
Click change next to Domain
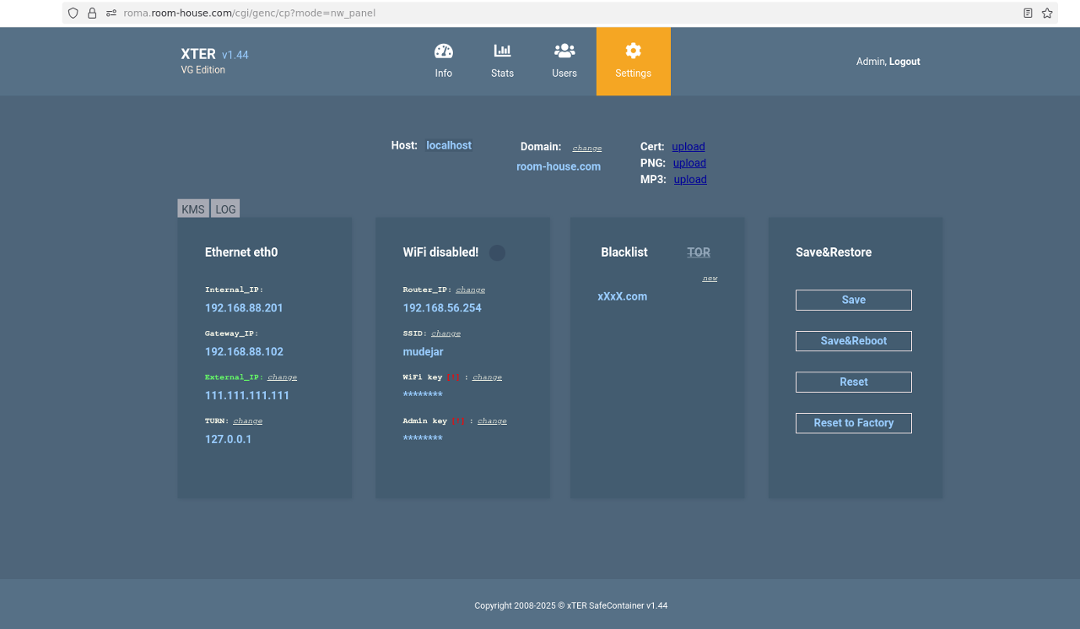pos(587,148)
